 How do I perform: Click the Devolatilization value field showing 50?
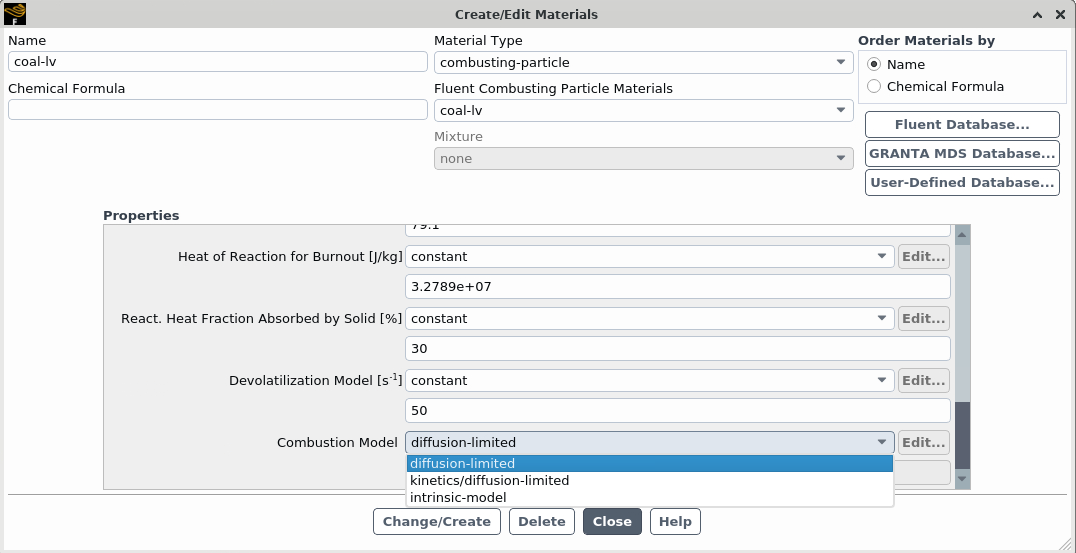click(677, 411)
